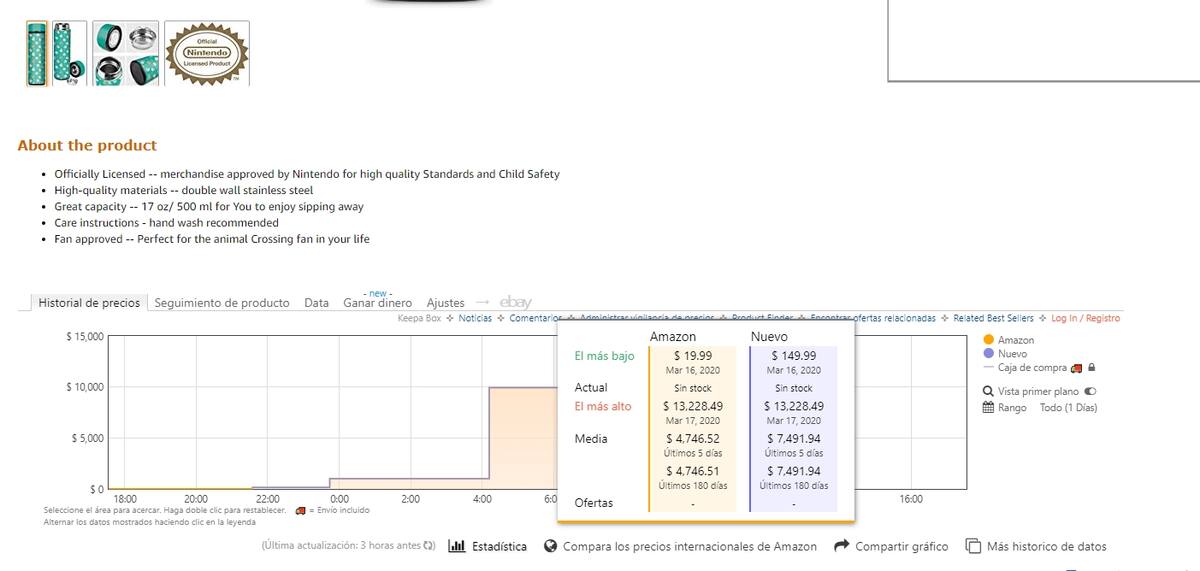This screenshot has width=1200, height=571.
Task: Click the 22:00 time axis label
Action: (268, 499)
